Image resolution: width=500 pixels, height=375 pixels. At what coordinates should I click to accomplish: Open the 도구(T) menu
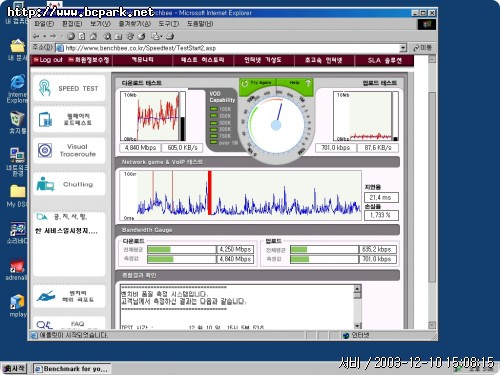(168, 24)
